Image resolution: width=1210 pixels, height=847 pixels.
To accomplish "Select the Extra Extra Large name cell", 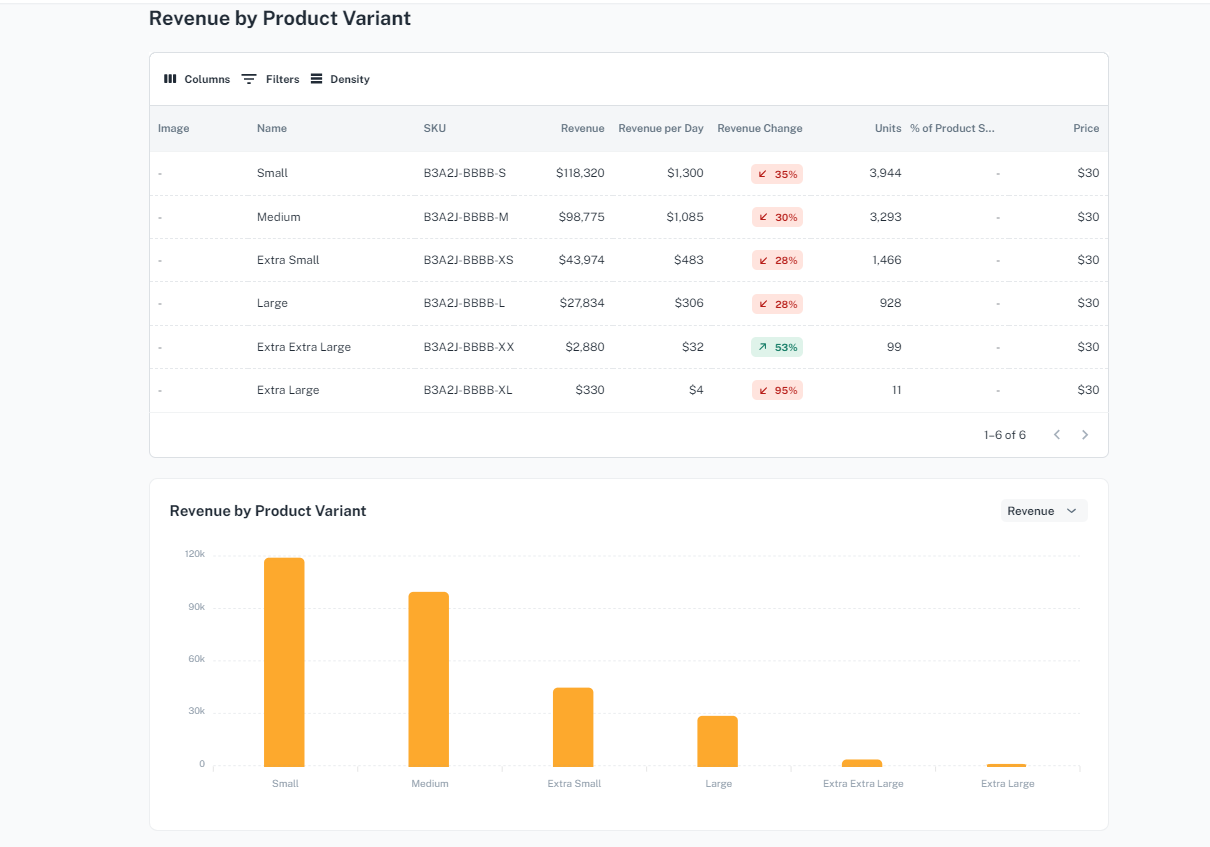I will [x=304, y=347].
